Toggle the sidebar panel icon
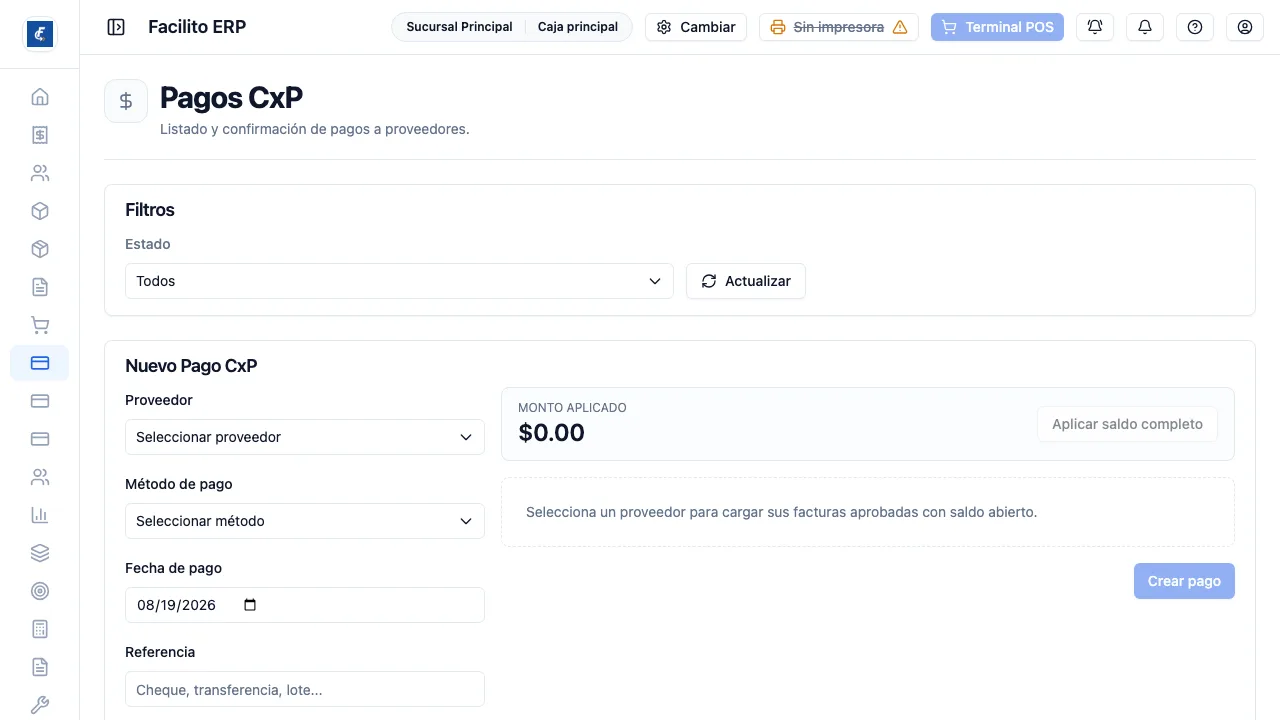Screen dimensions: 1280x720 click(x=116, y=27)
